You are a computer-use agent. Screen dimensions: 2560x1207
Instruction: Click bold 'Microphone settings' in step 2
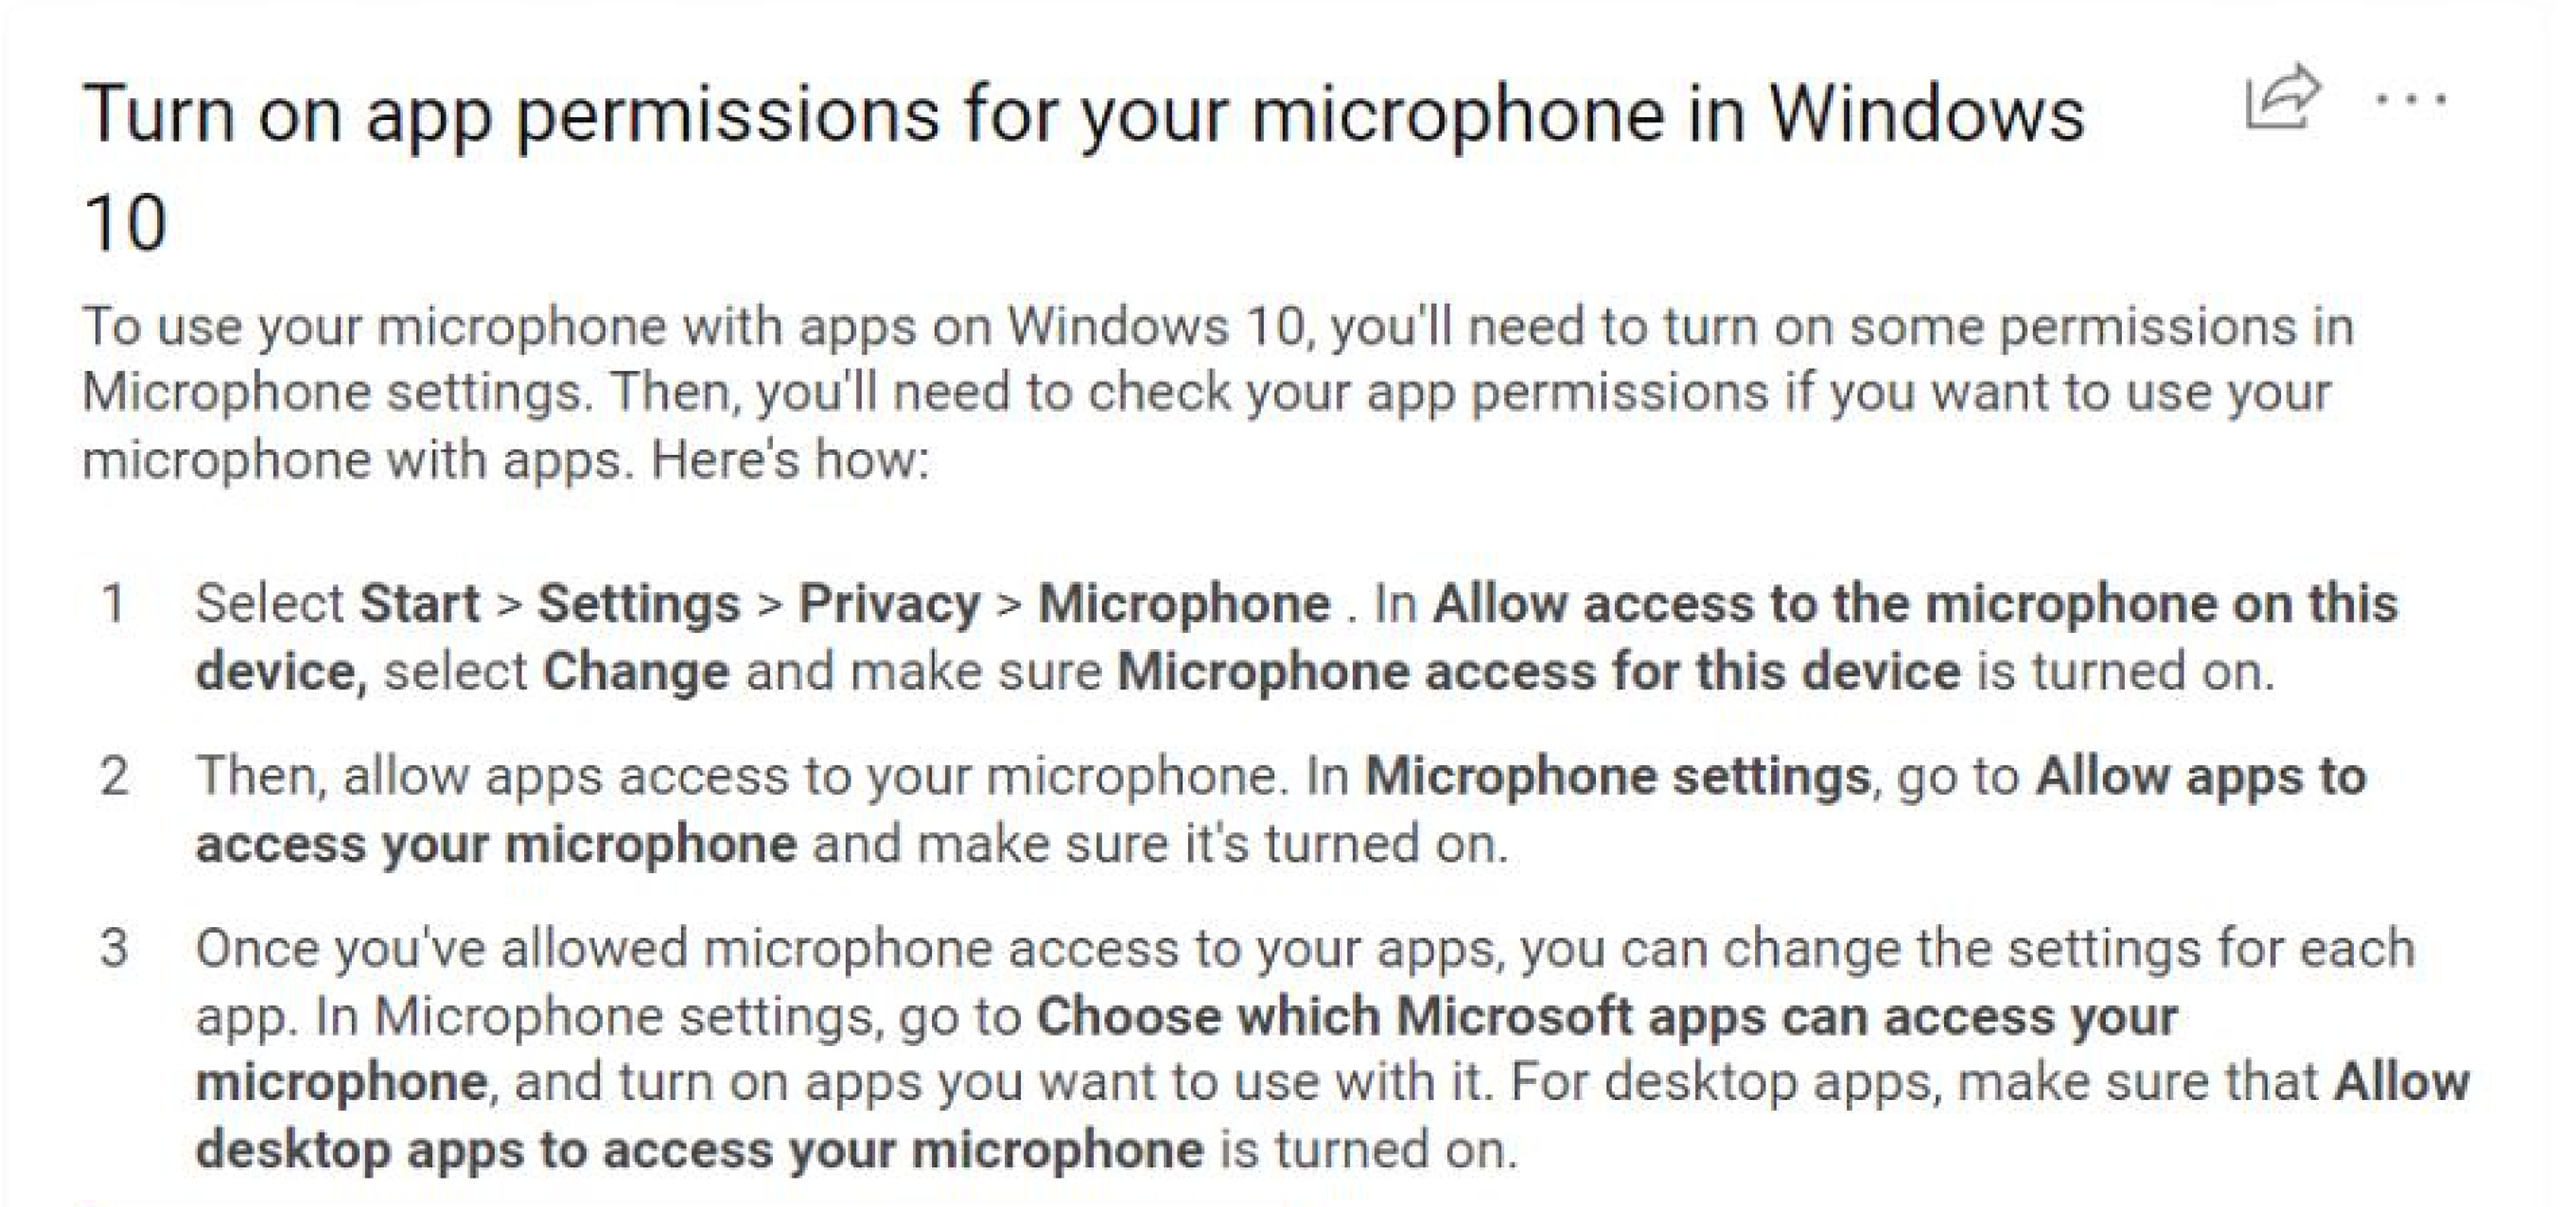(1617, 776)
